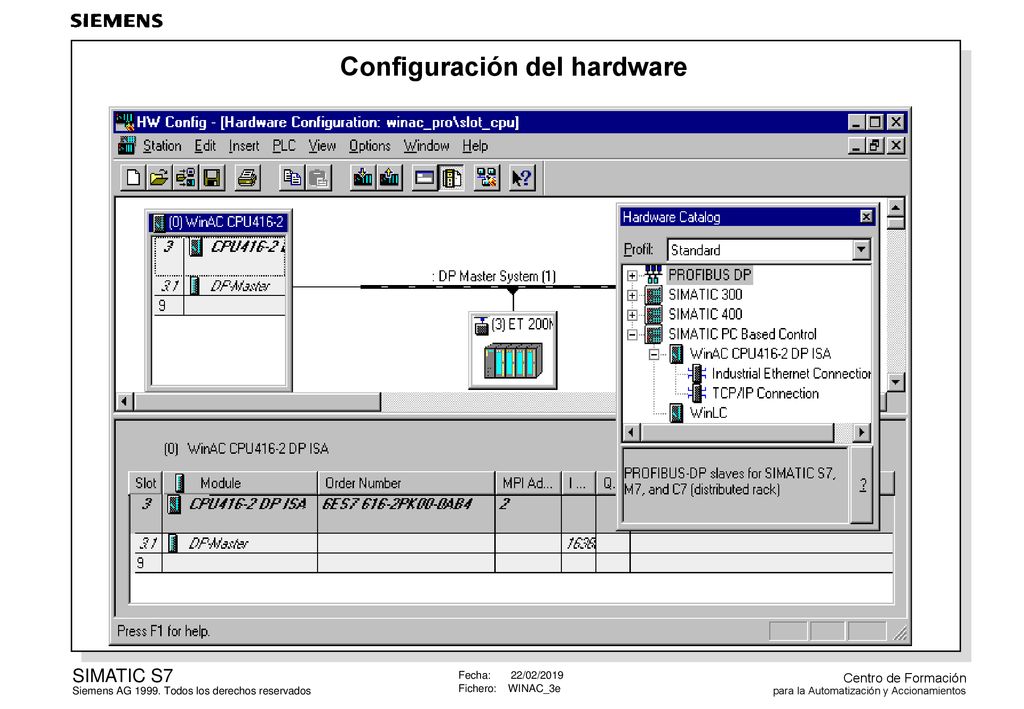Open the Station menu
The width and height of the screenshot is (1024, 709).
[x=162, y=146]
